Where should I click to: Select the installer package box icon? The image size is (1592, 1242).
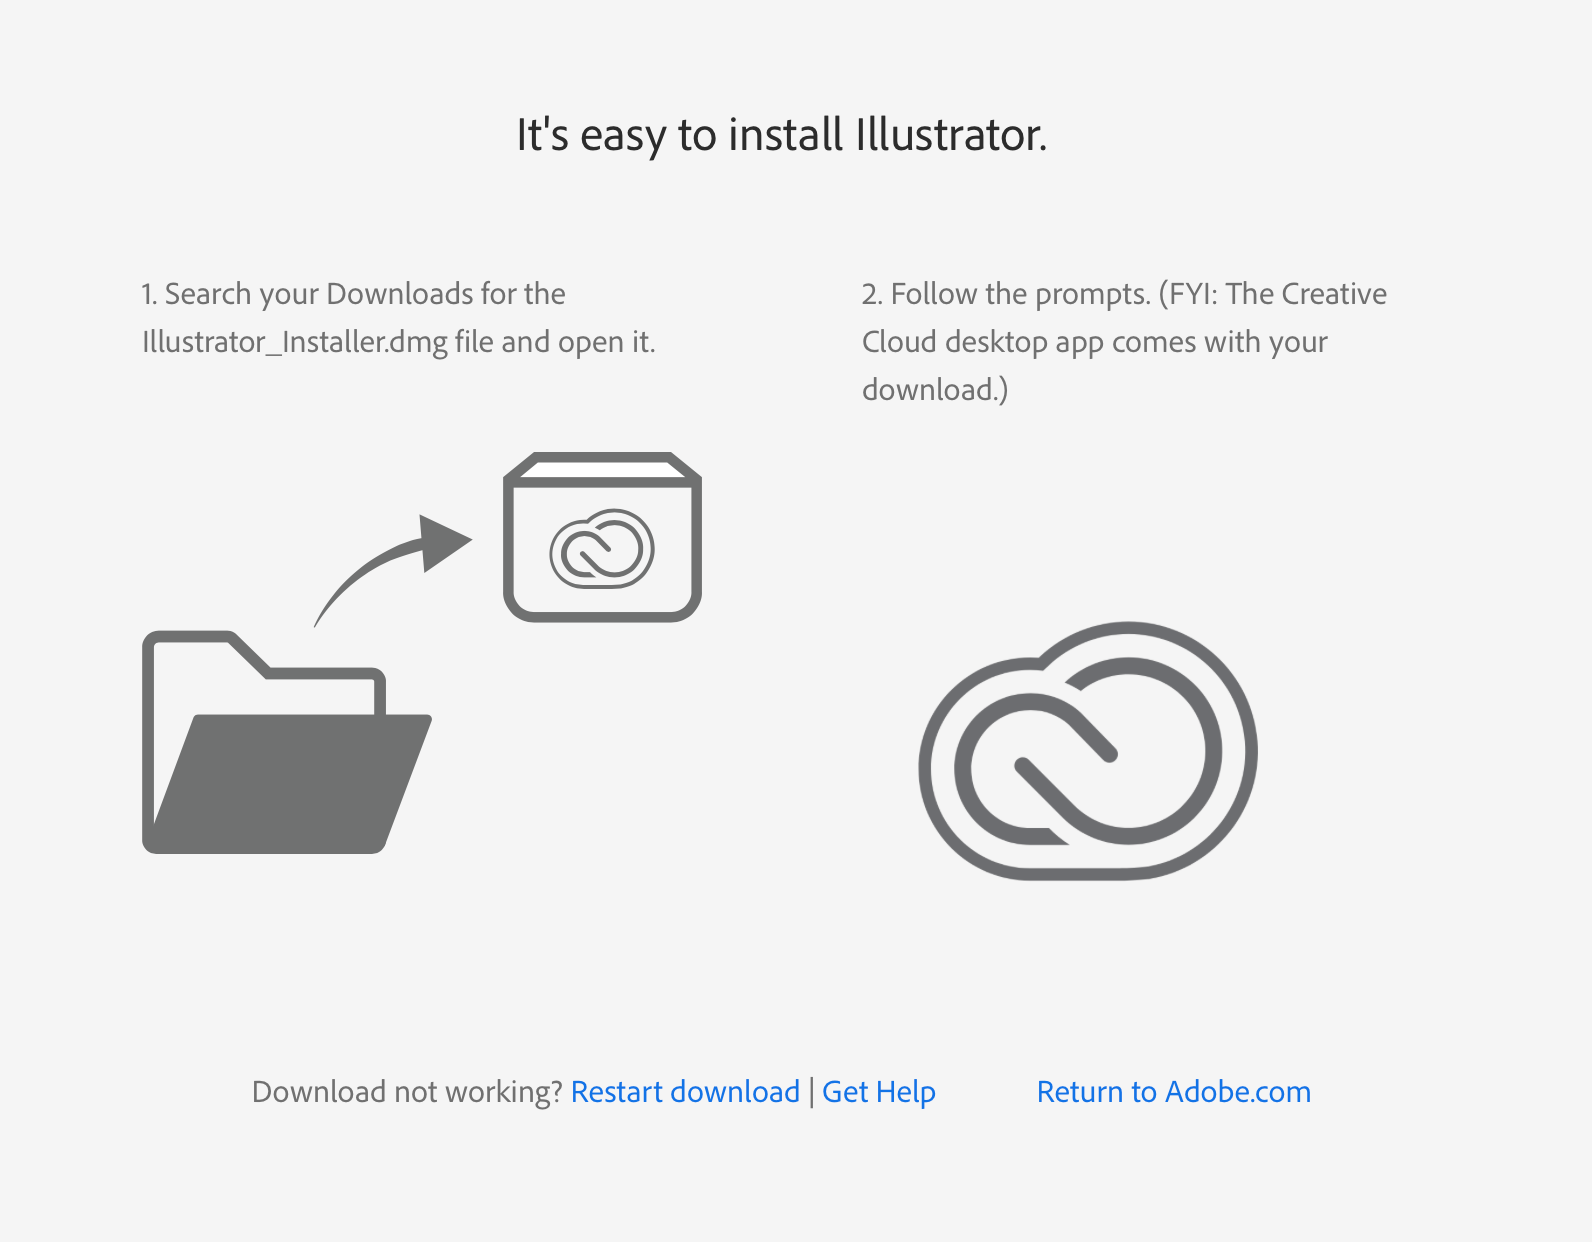point(602,537)
